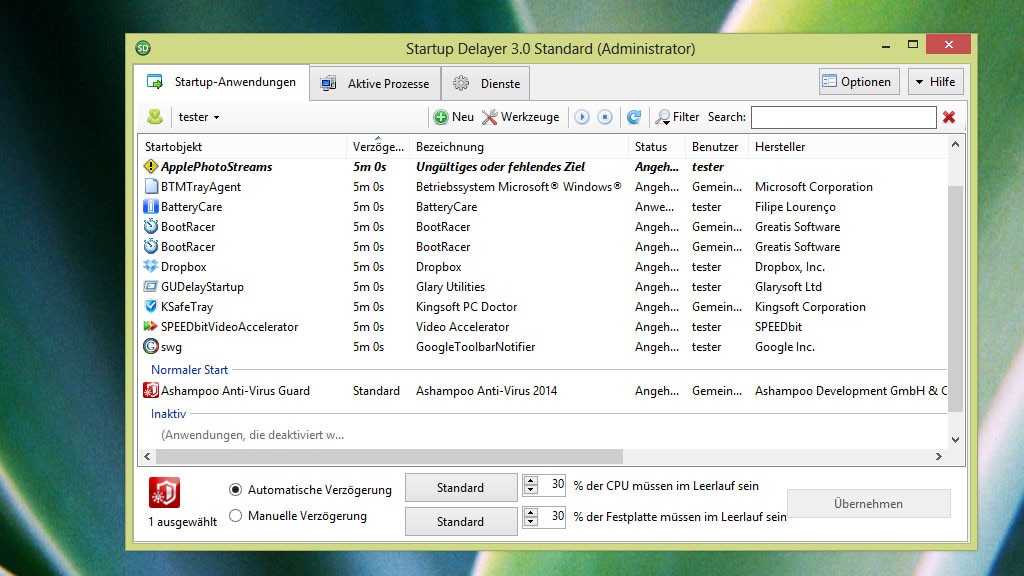The width and height of the screenshot is (1024, 576).
Task: Click the CPU idle percentage field
Action: tap(552, 485)
